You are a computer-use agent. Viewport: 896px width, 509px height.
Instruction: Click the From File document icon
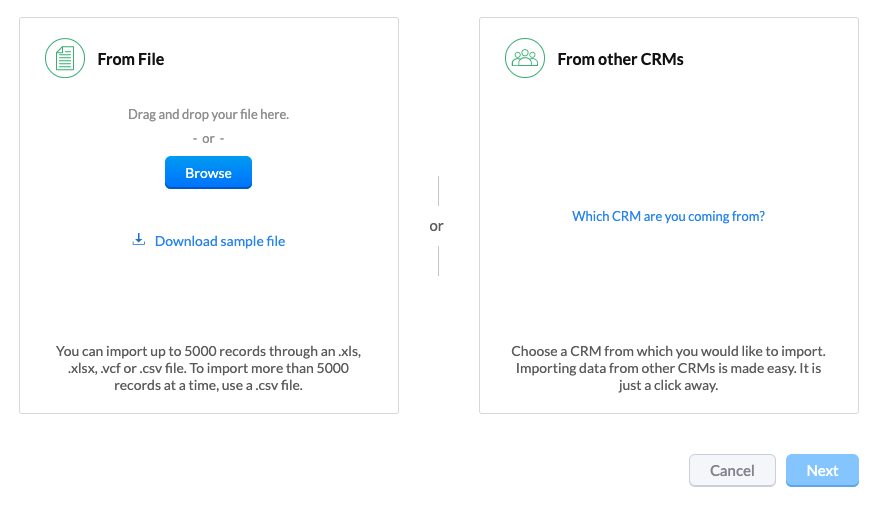point(65,58)
